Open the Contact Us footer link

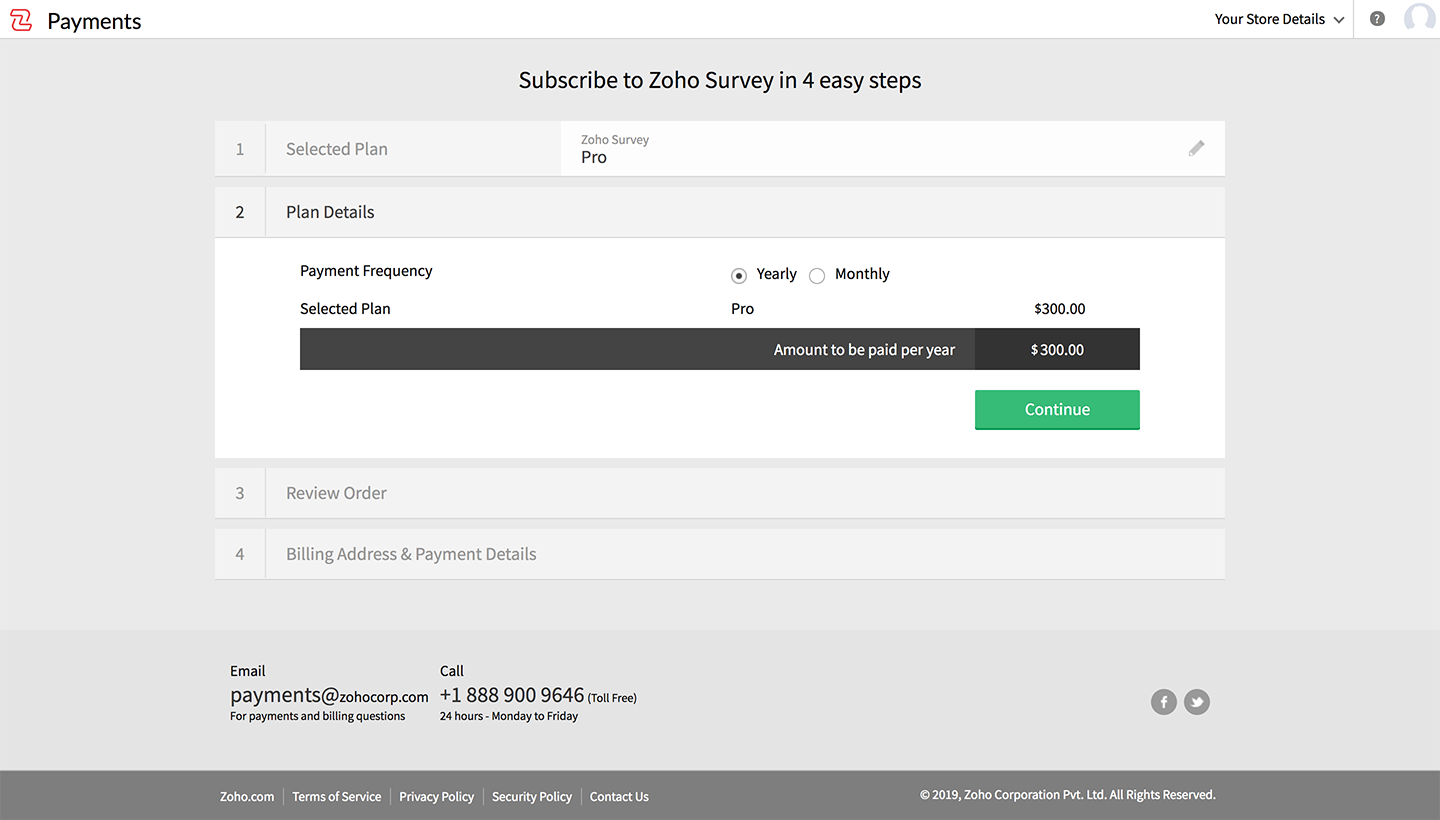(x=619, y=797)
